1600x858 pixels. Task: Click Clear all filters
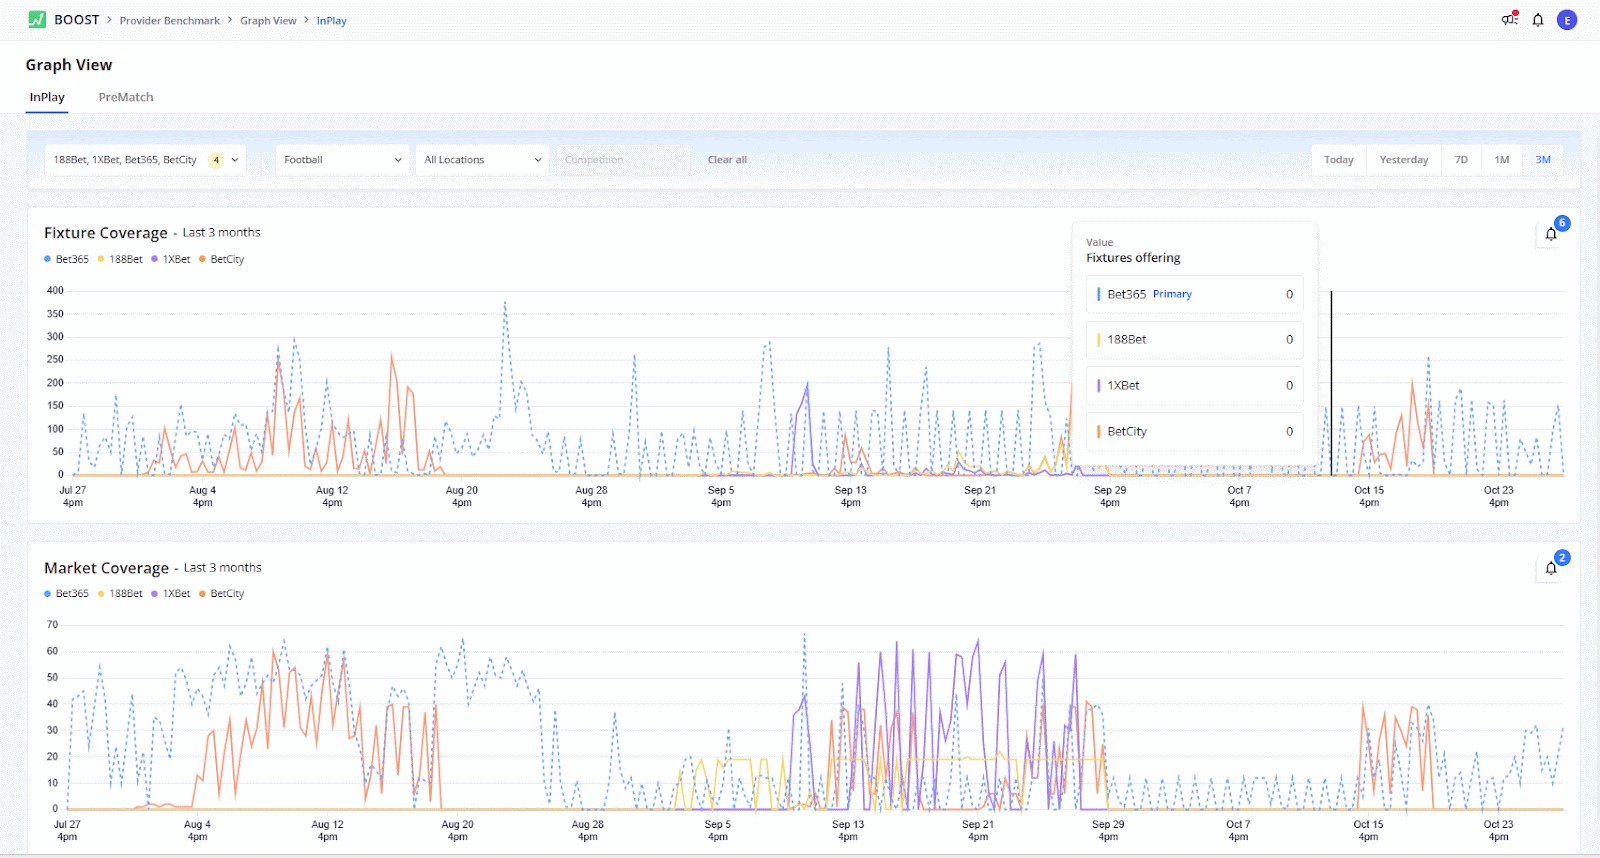click(x=727, y=160)
